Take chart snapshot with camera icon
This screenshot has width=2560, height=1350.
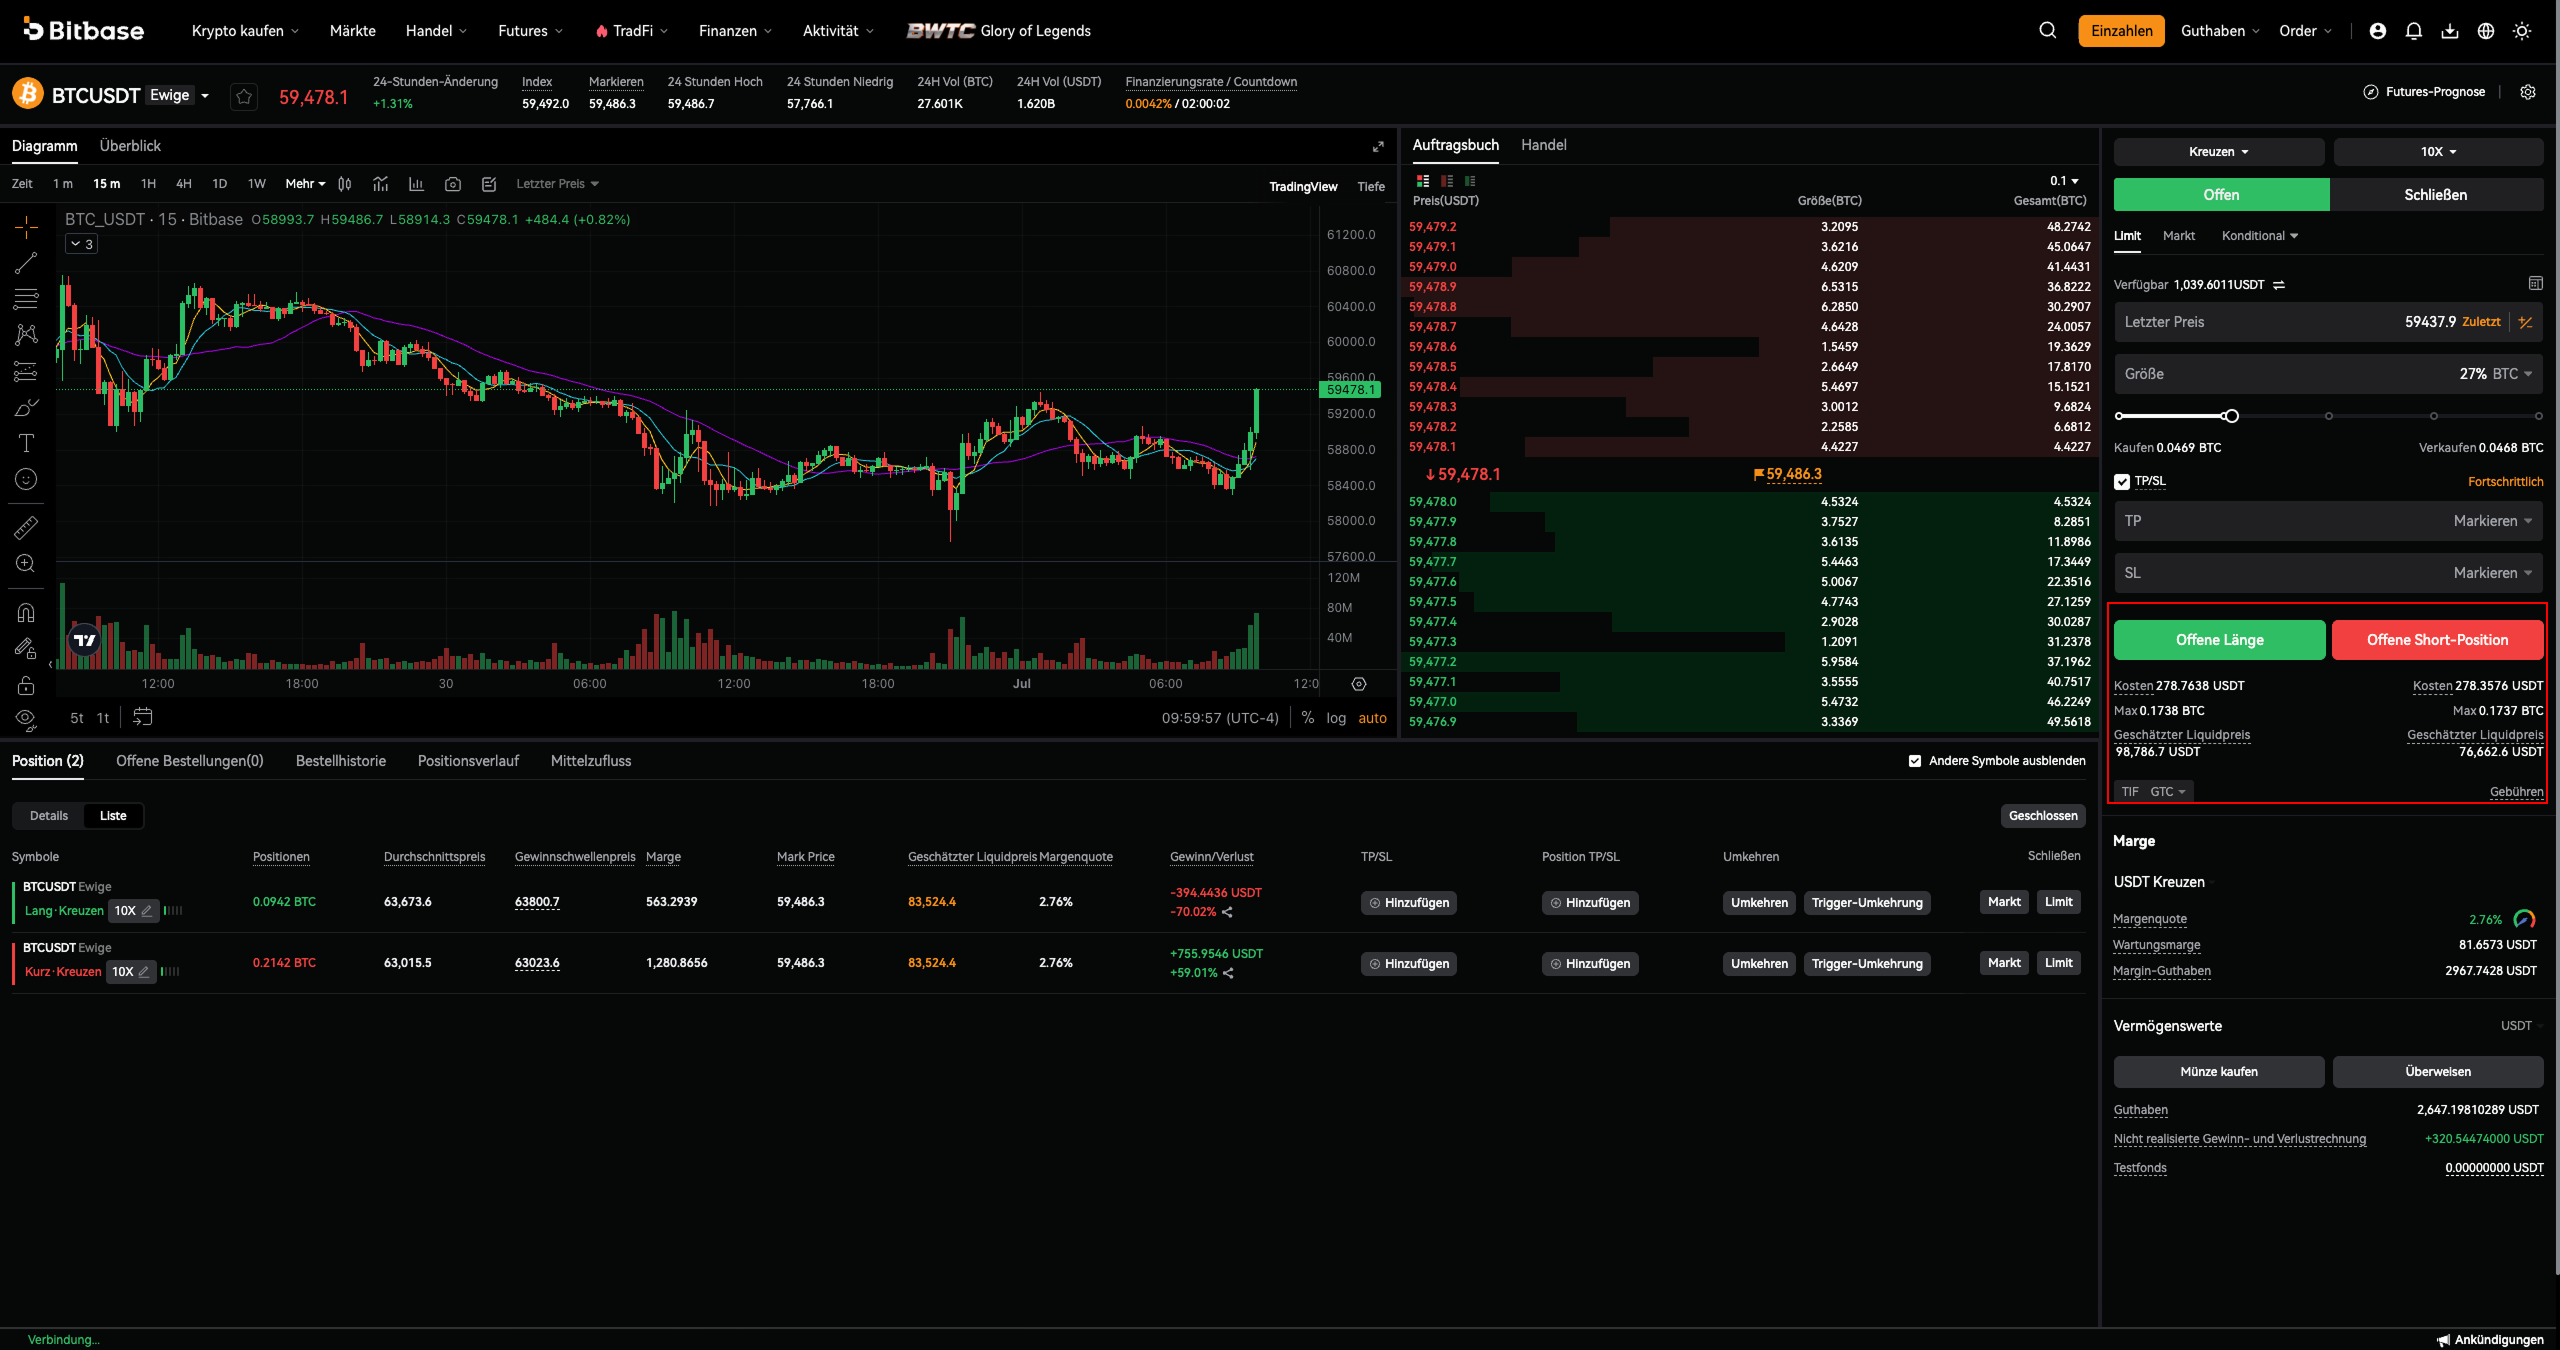(x=453, y=184)
